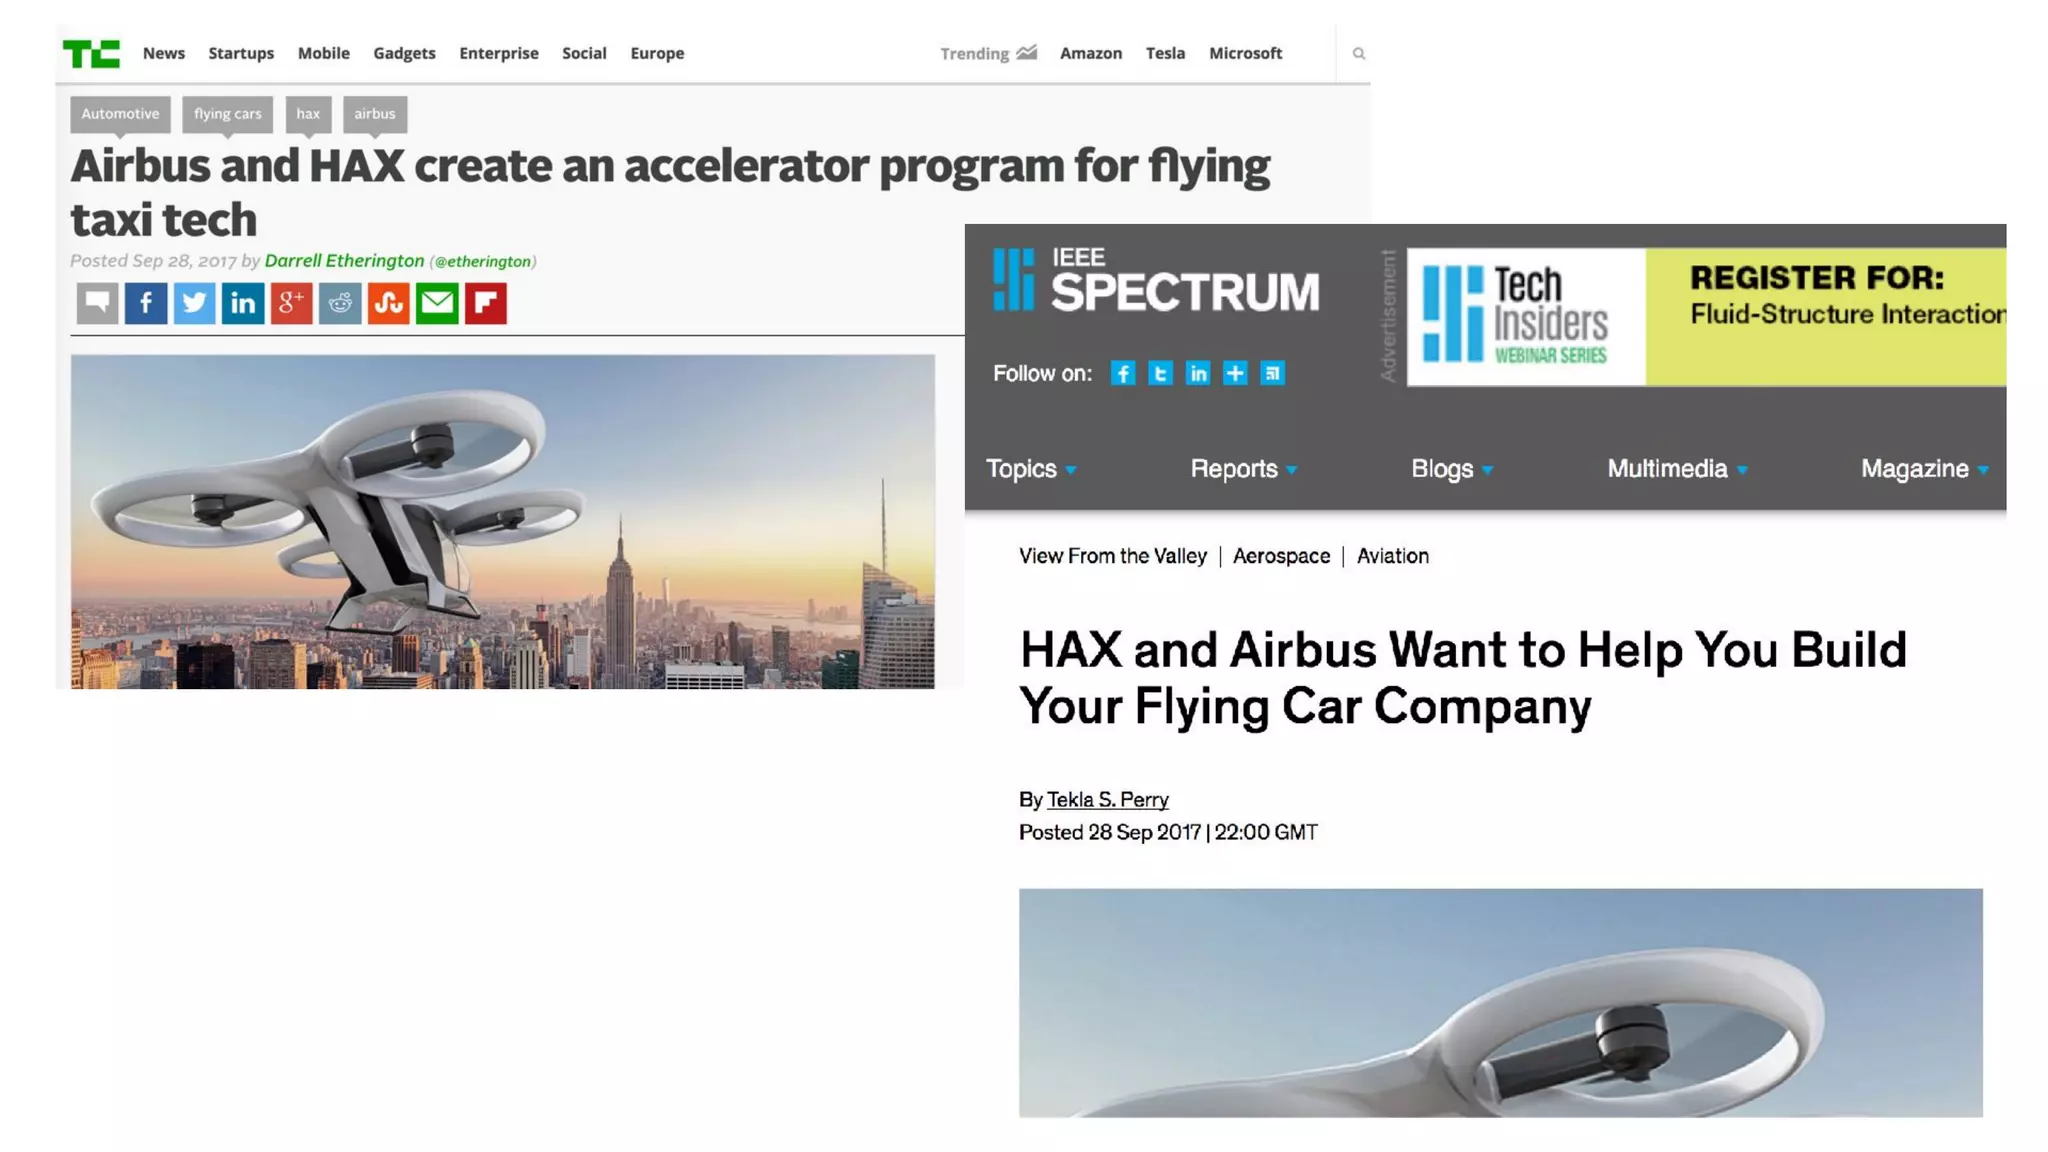This screenshot has width=2048, height=1152.
Task: Click the TechCrunch logo icon
Action: click(91, 53)
